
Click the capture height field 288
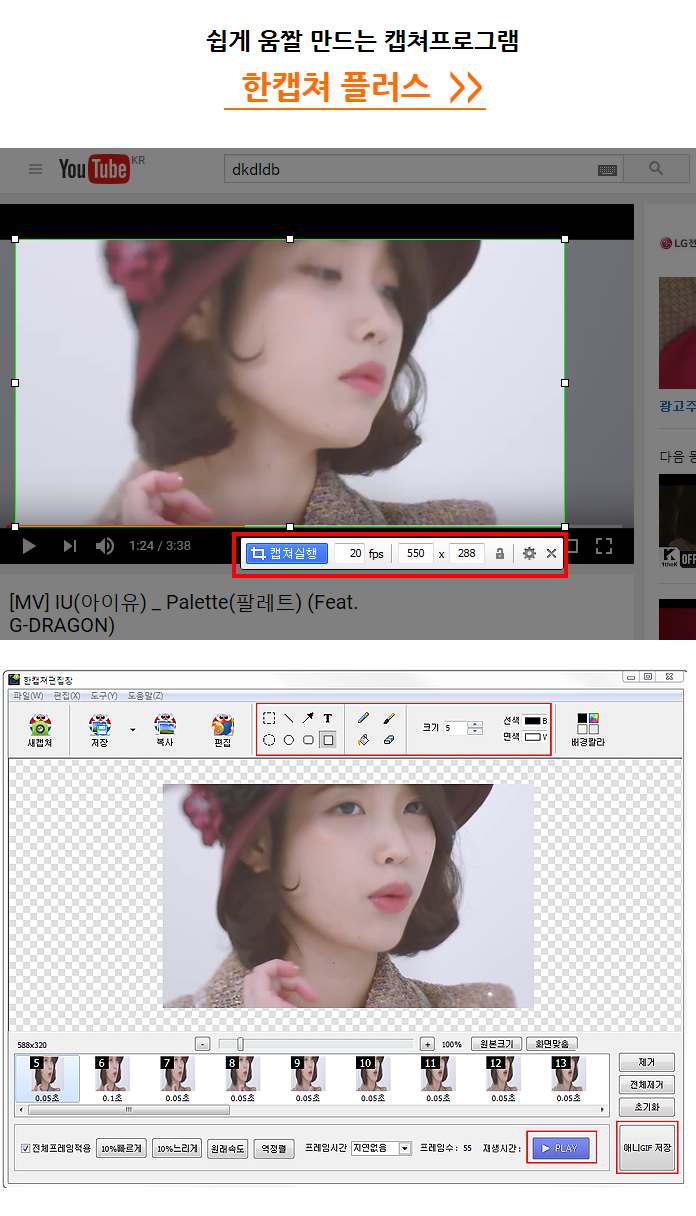click(467, 553)
